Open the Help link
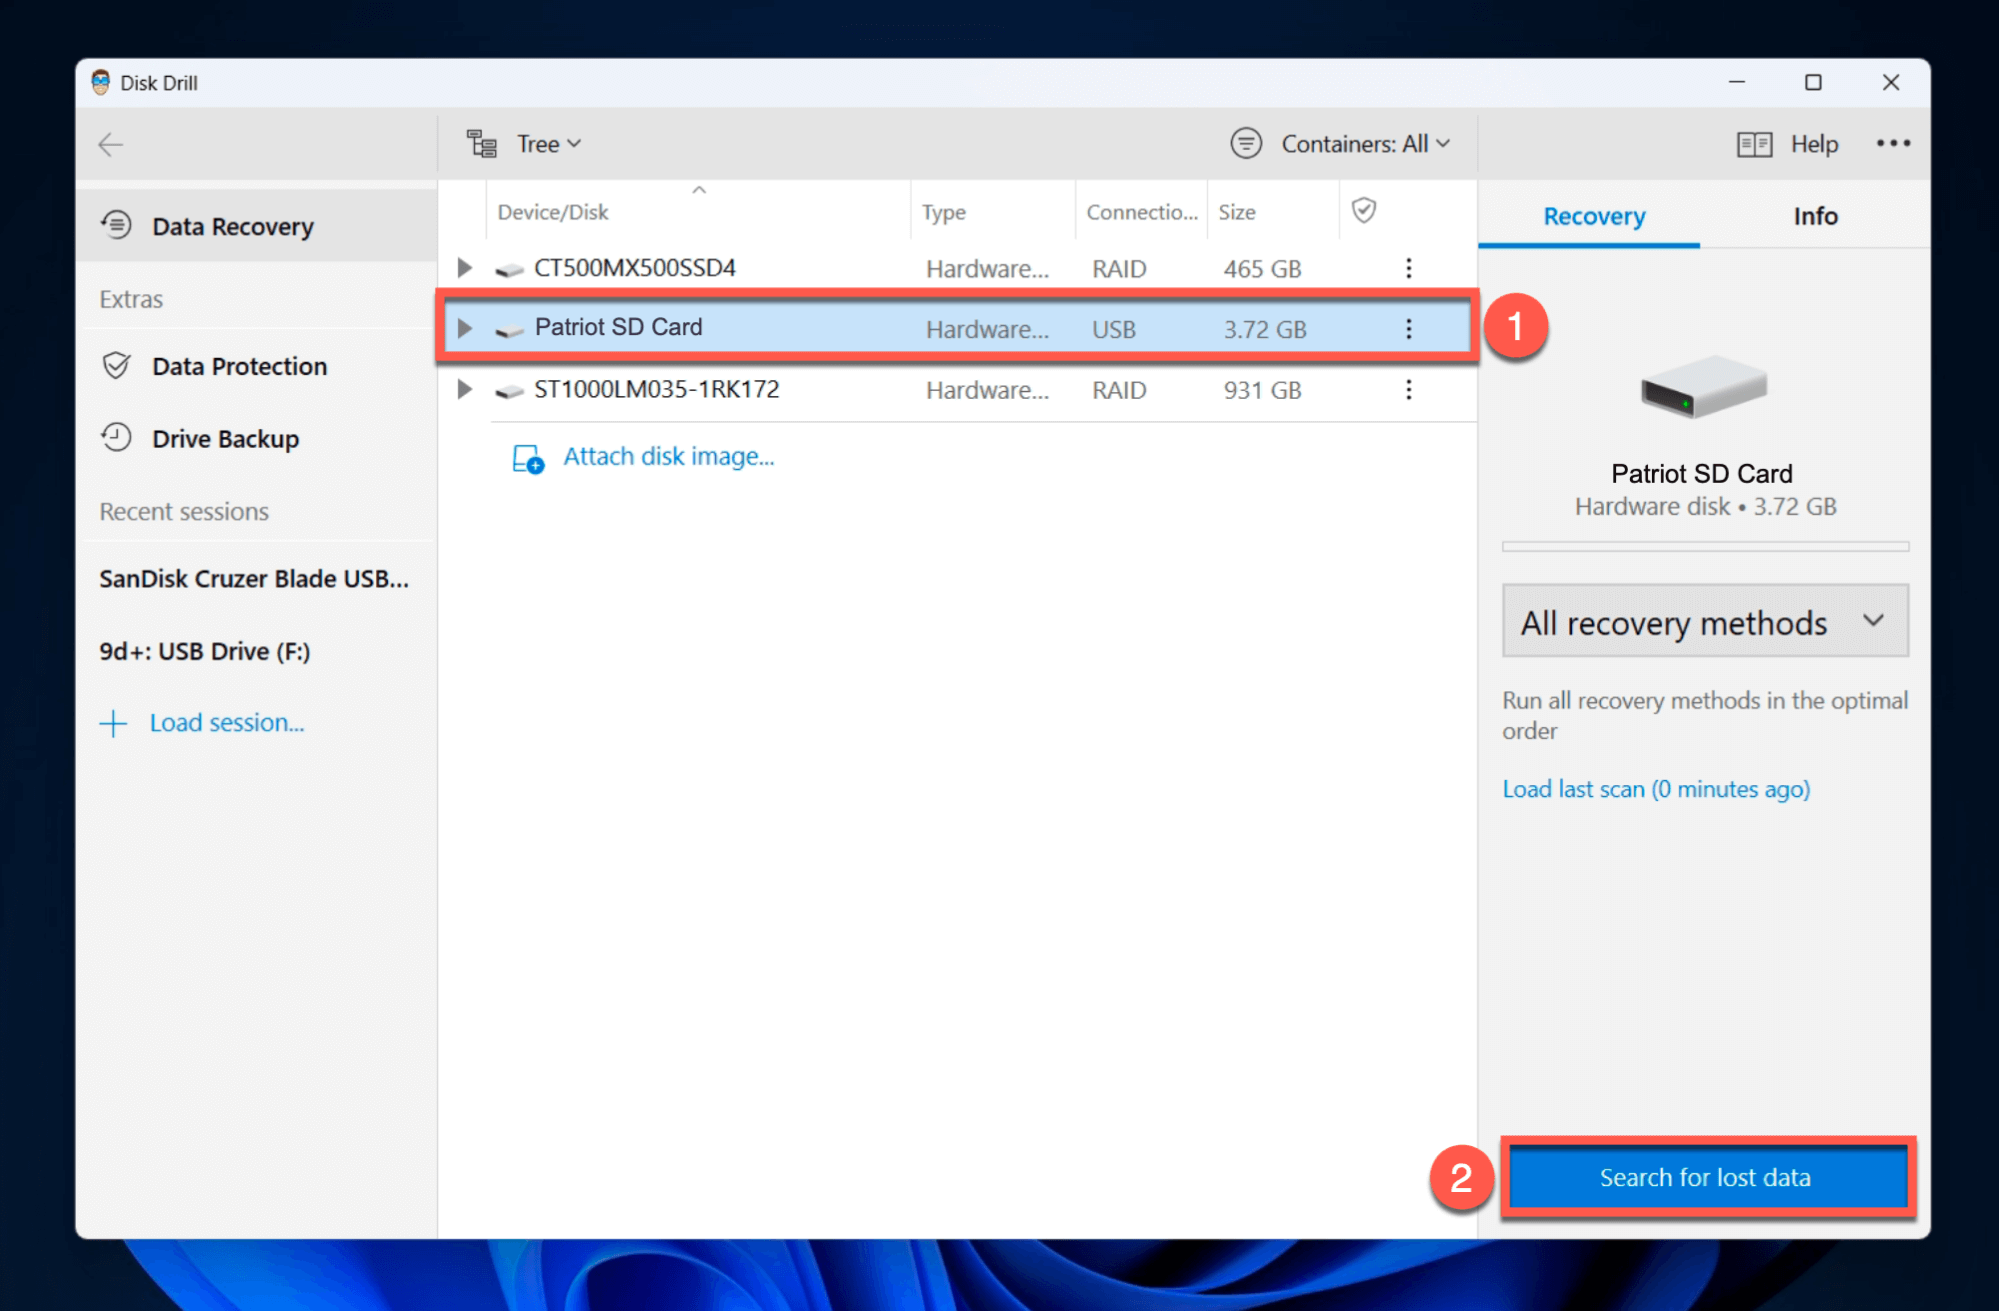Viewport: 1999px width, 1311px height. coord(1814,144)
